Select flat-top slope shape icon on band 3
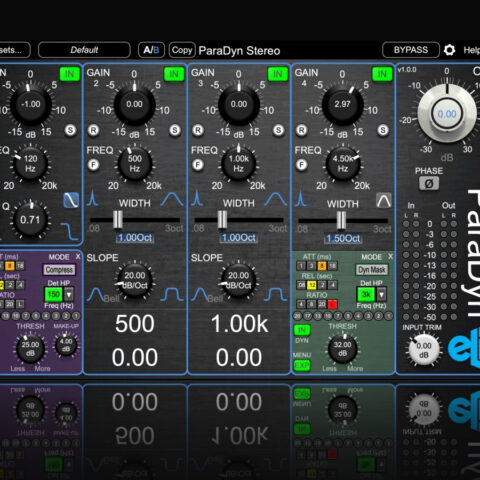This screenshot has width=480, height=480. tap(276, 295)
